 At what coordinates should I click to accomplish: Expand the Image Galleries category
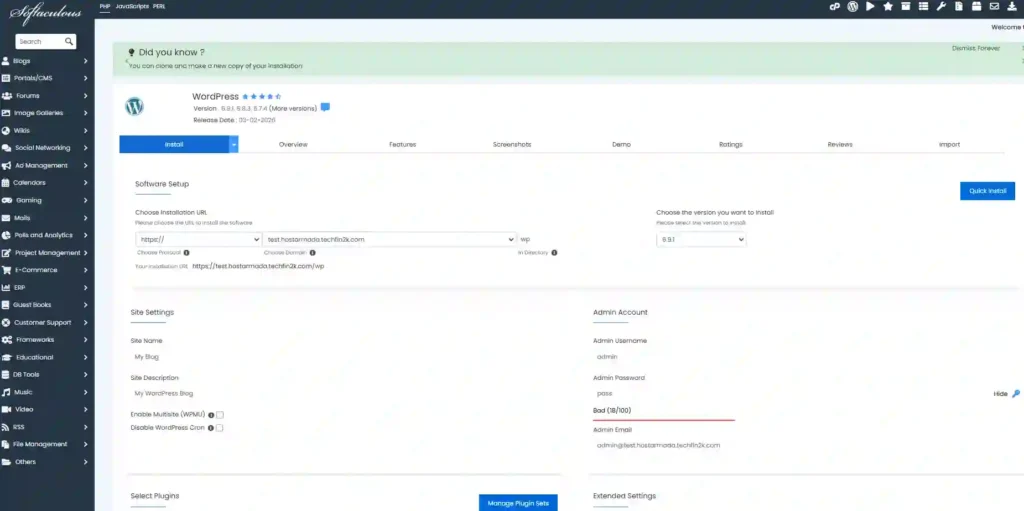[45, 113]
